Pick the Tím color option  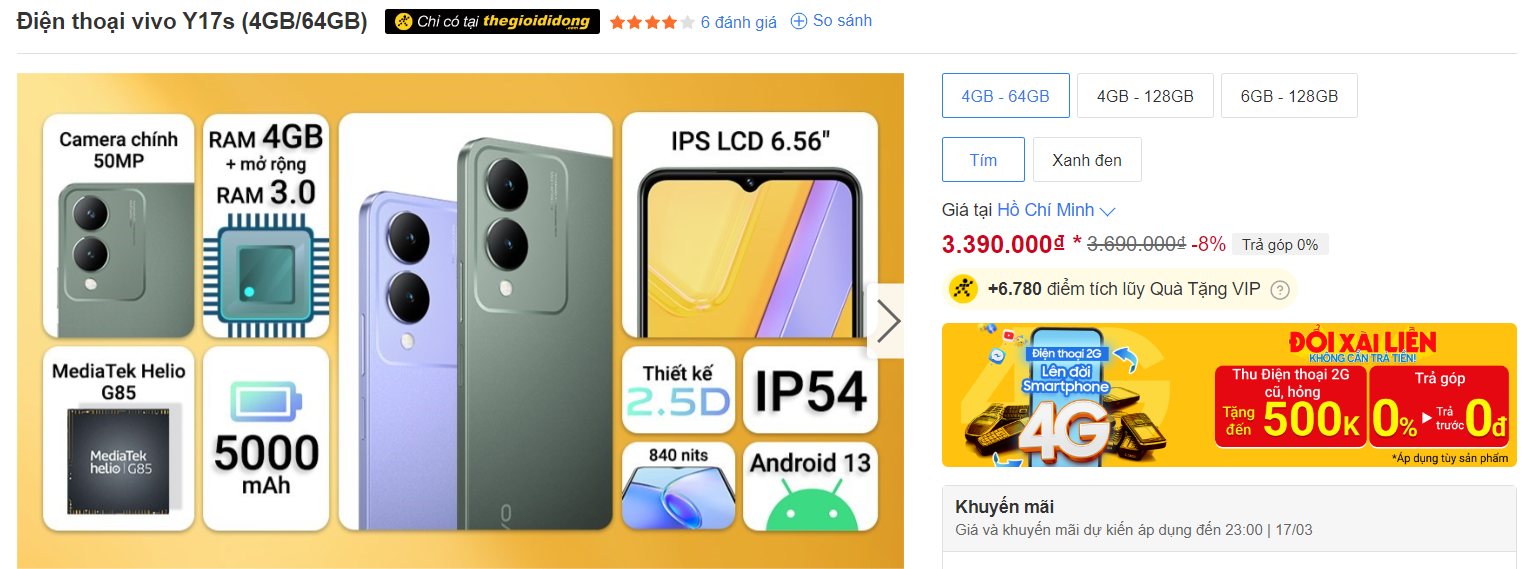pos(983,160)
